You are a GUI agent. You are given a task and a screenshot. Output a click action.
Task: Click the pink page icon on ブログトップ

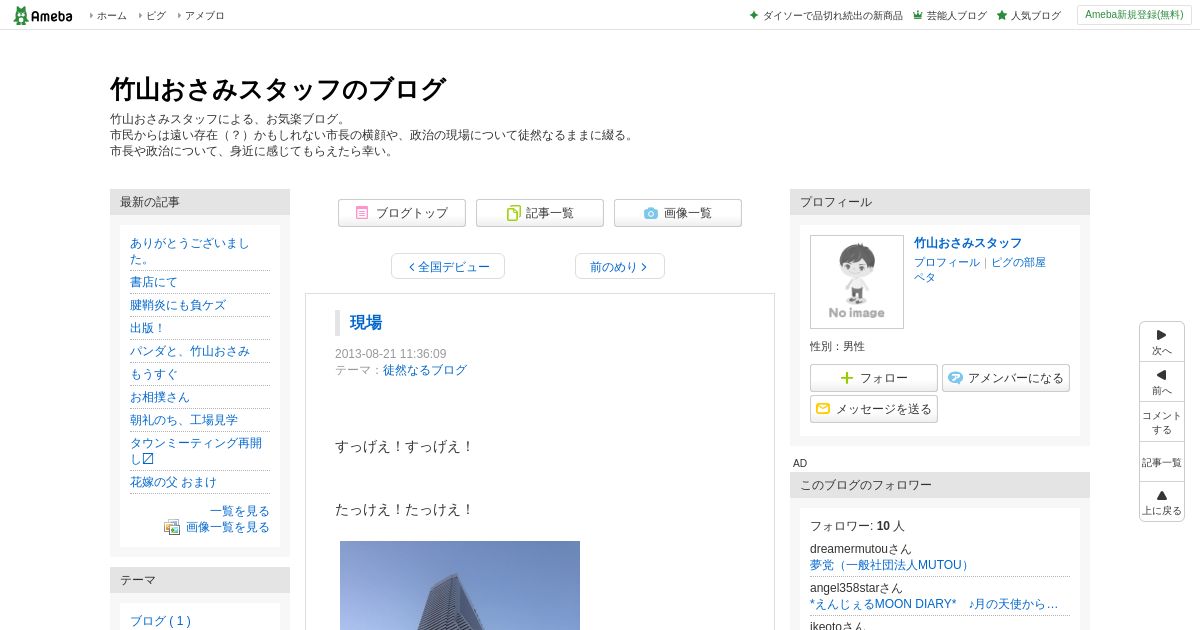(x=362, y=213)
